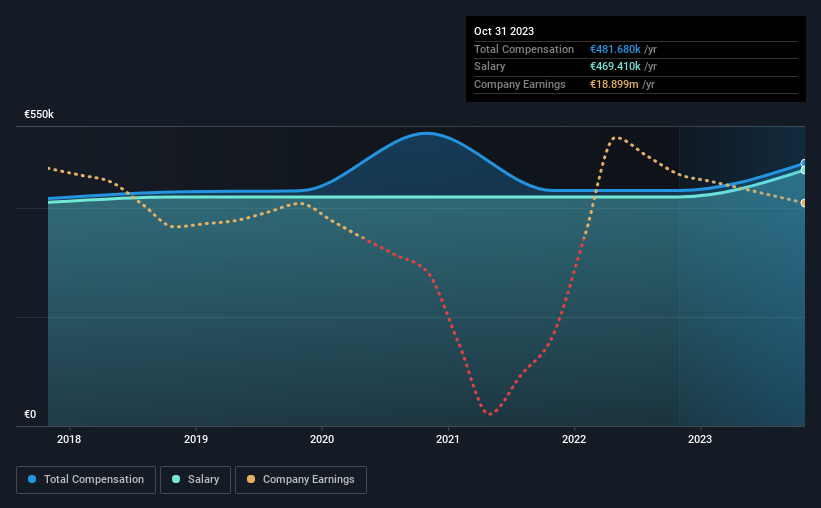Click the teal Salary endpoint marker
The height and width of the screenshot is (508, 821).
coord(804,170)
